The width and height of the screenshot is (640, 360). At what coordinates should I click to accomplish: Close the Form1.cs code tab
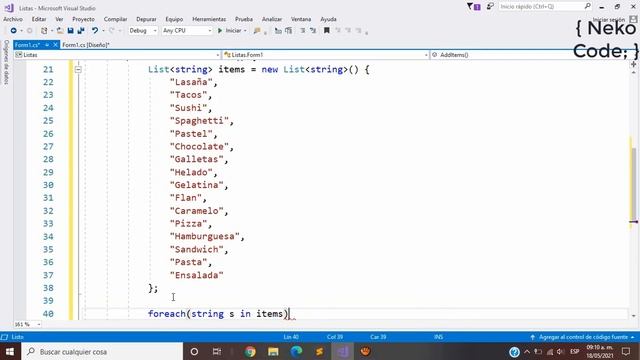point(55,45)
